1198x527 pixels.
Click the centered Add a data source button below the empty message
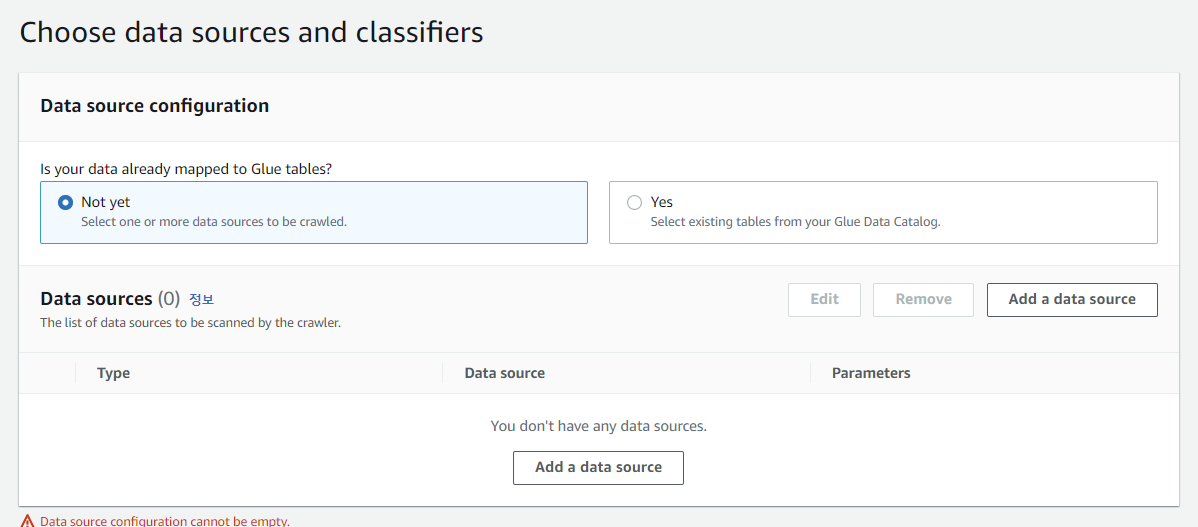pyautogui.click(x=598, y=467)
